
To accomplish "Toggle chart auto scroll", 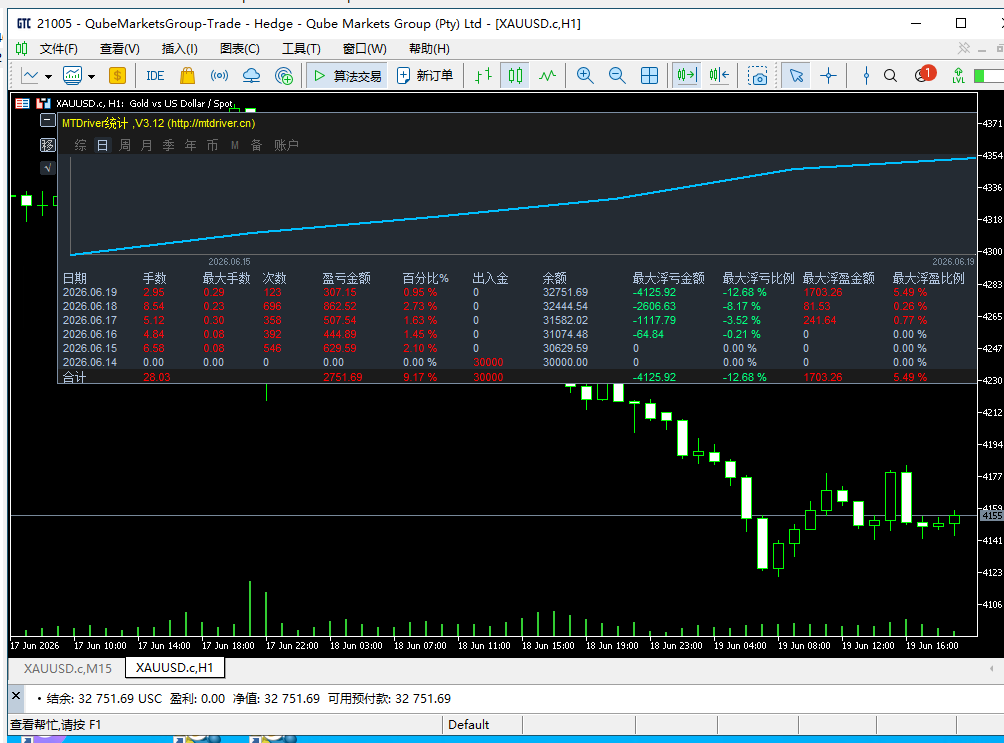I will (x=686, y=76).
